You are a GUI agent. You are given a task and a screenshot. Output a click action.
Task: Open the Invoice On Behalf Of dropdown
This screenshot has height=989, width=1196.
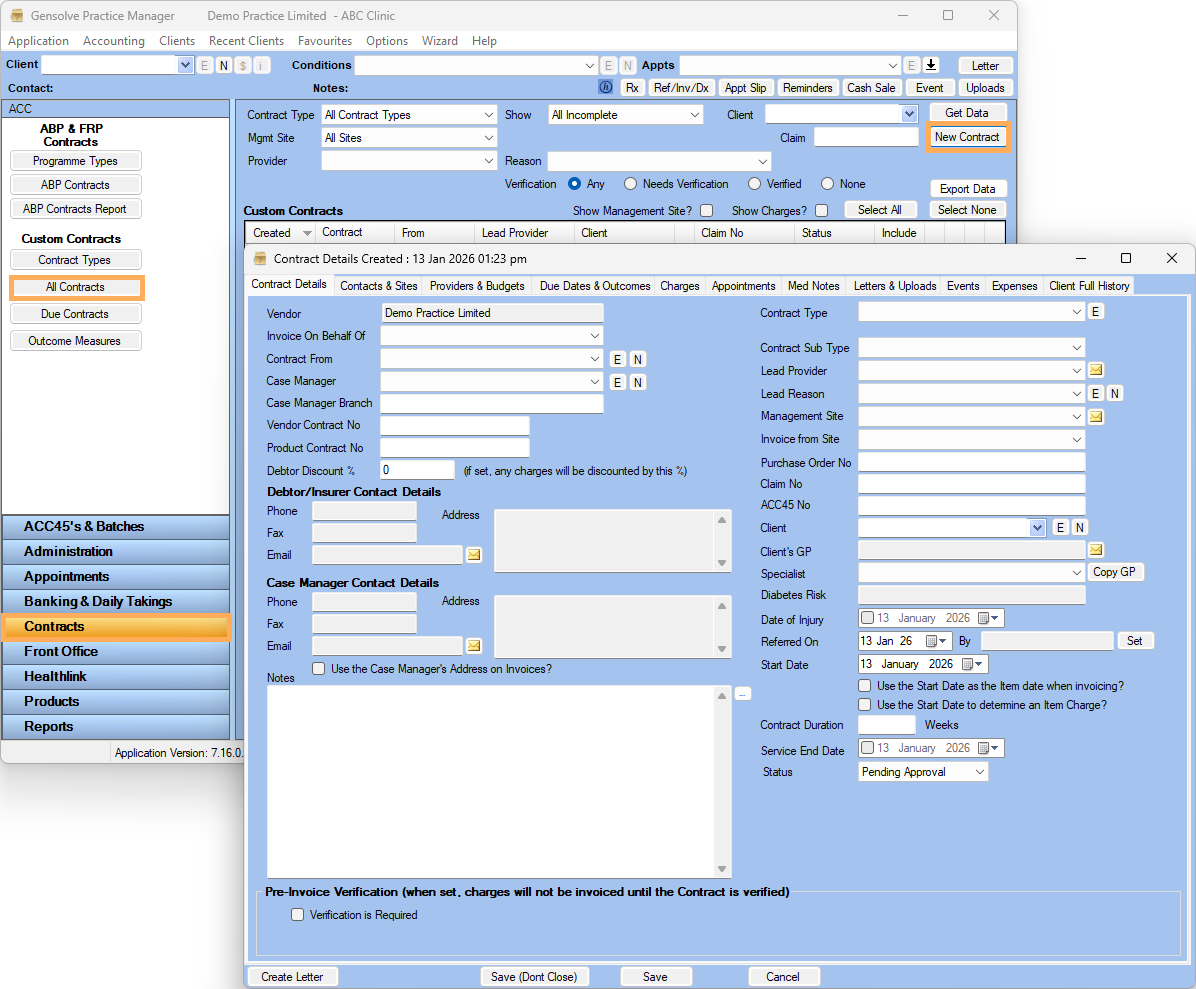(x=594, y=336)
